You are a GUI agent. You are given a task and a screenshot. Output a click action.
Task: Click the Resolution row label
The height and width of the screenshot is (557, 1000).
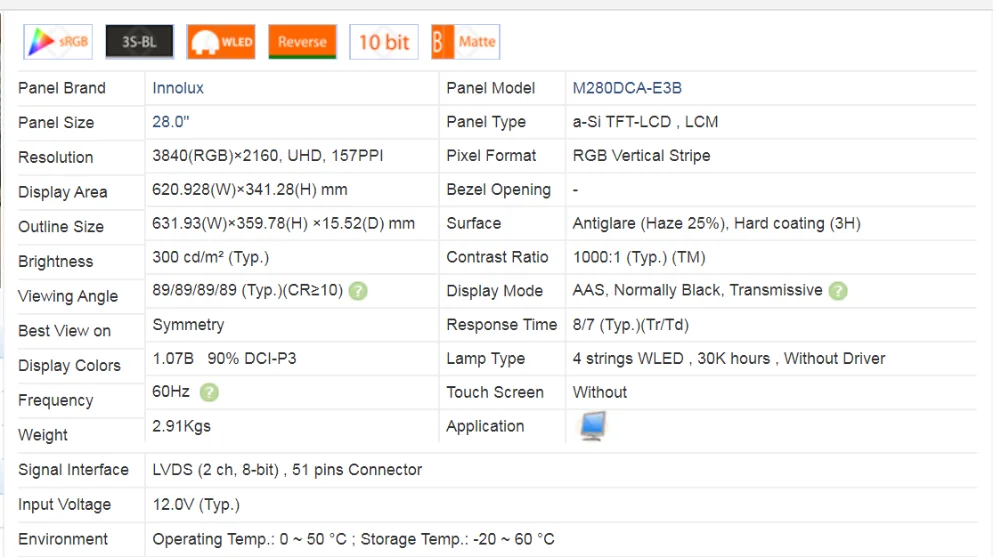pyautogui.click(x=55, y=158)
